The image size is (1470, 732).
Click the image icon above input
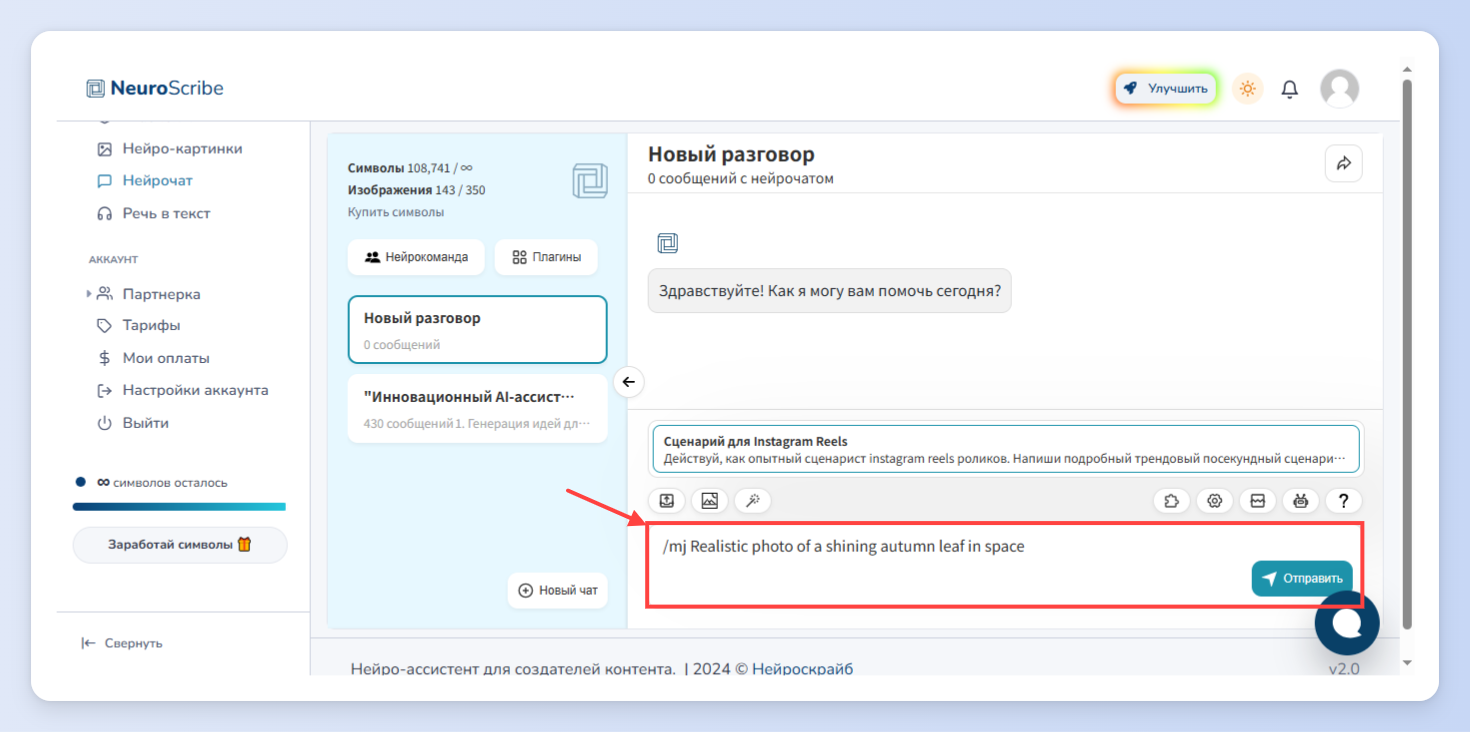[x=709, y=501]
